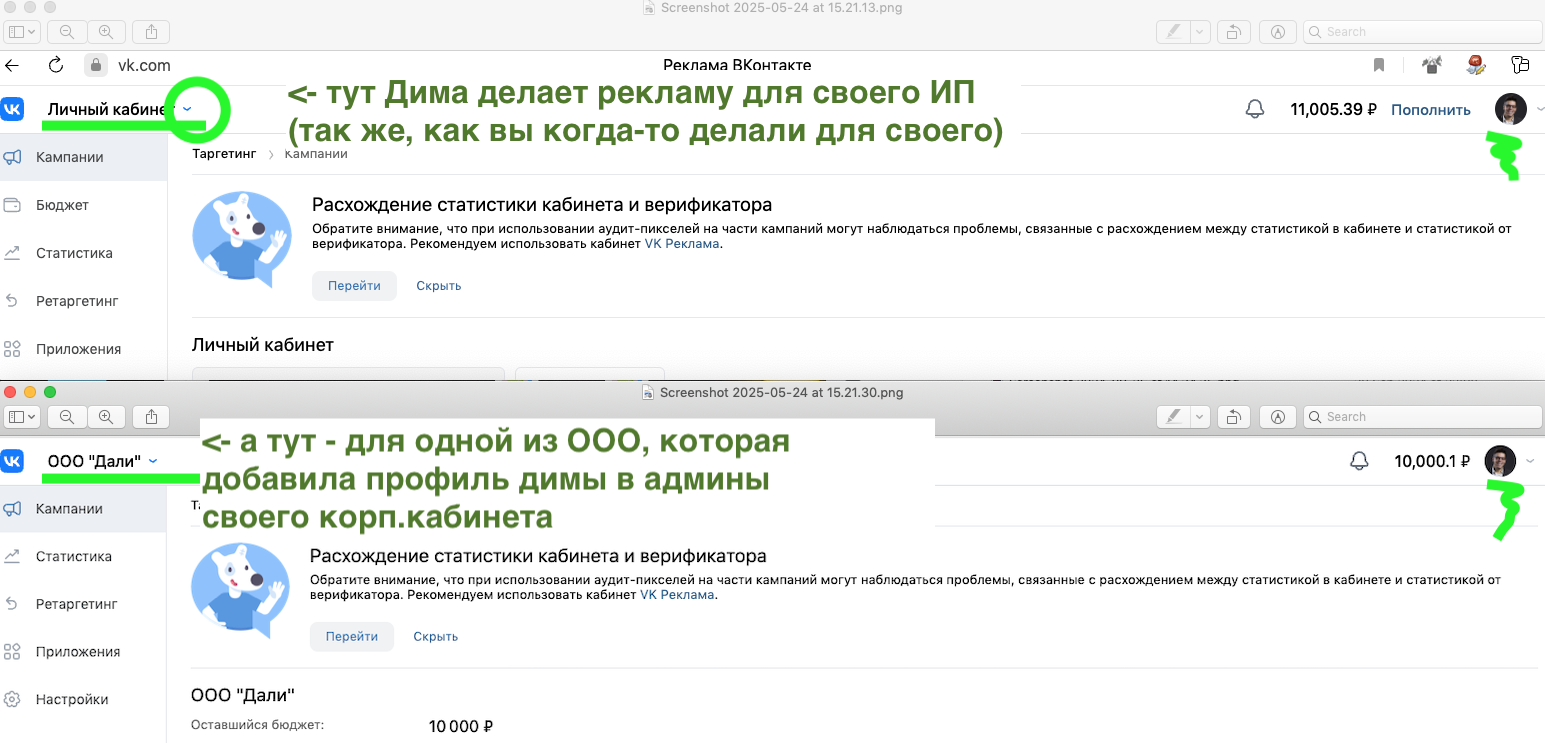Click the circled-A markup icon in 15.21.30 window
The height and width of the screenshot is (743, 1545).
click(1277, 416)
